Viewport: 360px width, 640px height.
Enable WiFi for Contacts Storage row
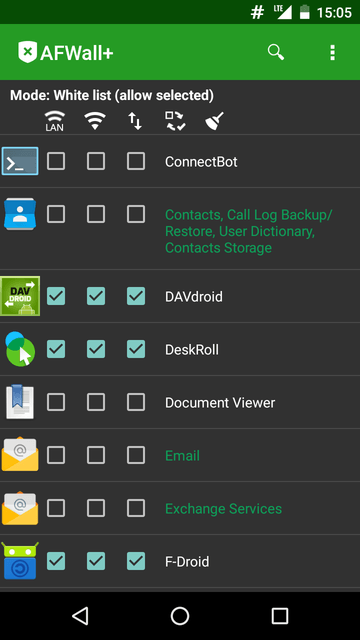point(96,214)
